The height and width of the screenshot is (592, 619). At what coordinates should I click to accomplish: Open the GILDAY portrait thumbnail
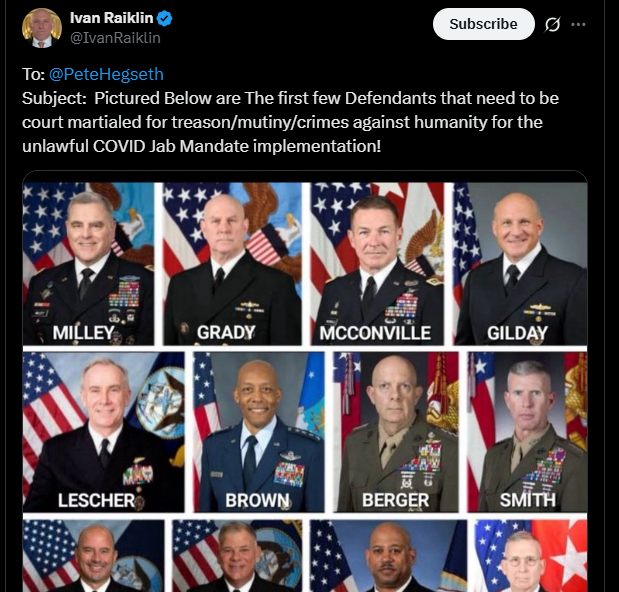(x=520, y=264)
